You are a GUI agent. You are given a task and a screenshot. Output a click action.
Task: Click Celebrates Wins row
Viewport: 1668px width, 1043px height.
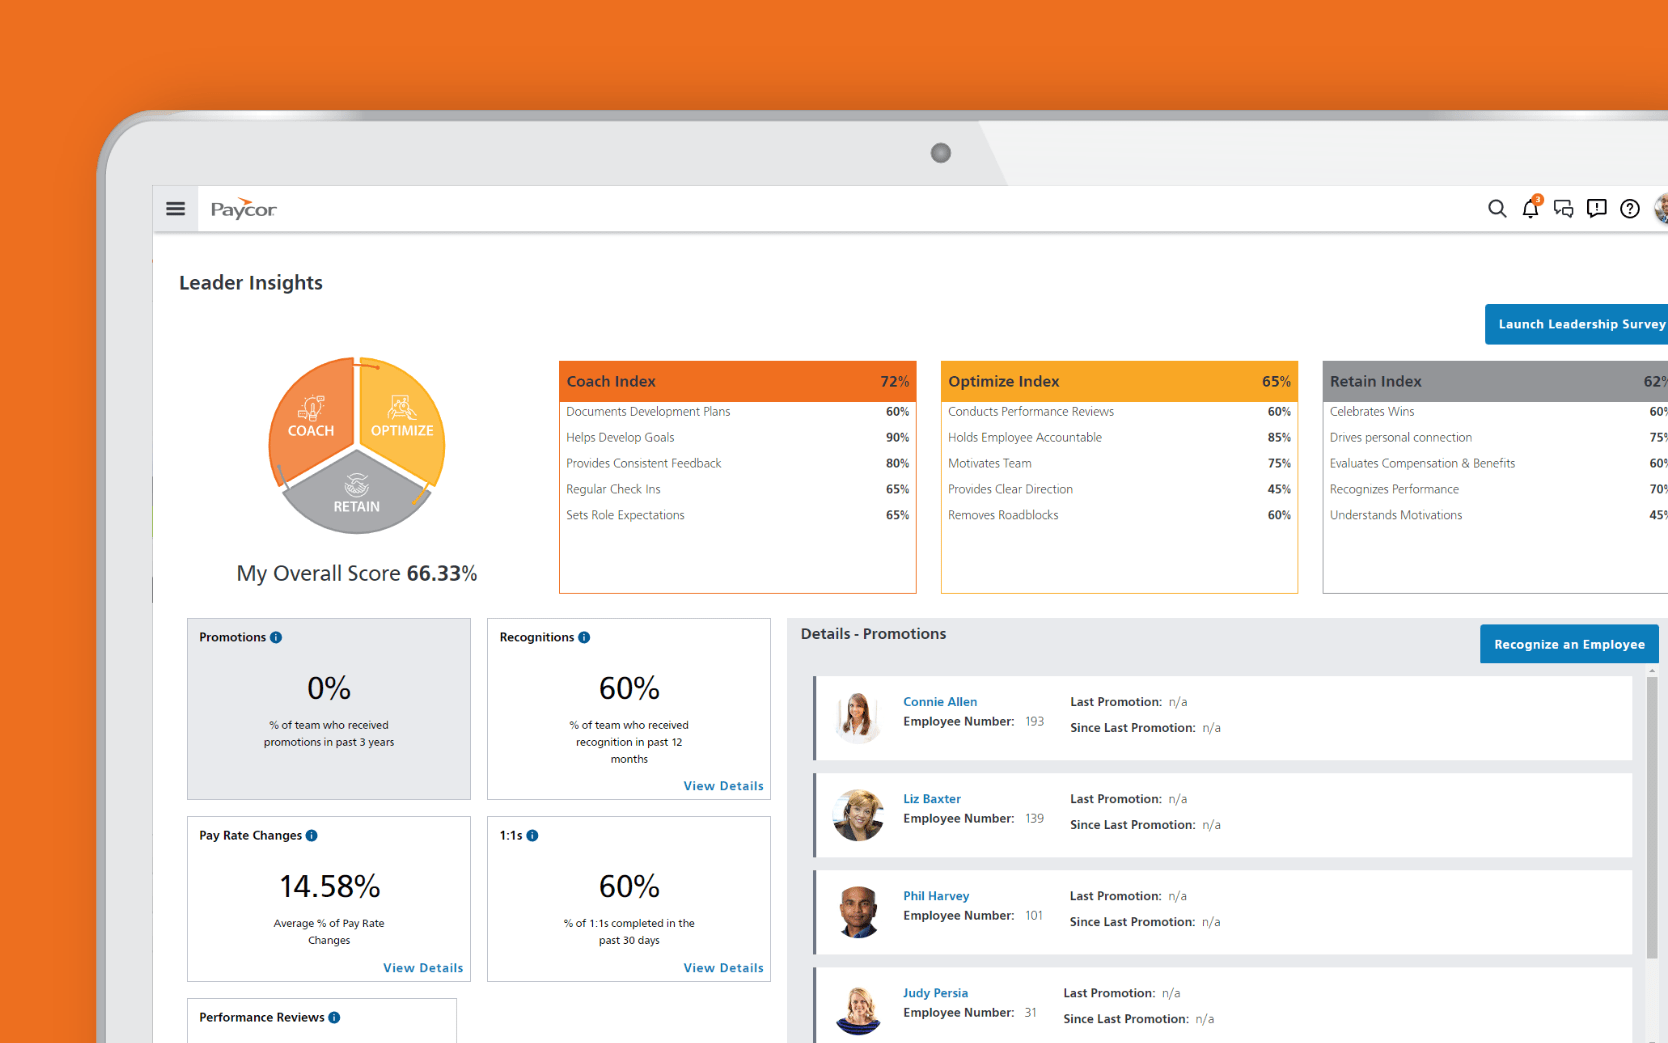(1496, 412)
